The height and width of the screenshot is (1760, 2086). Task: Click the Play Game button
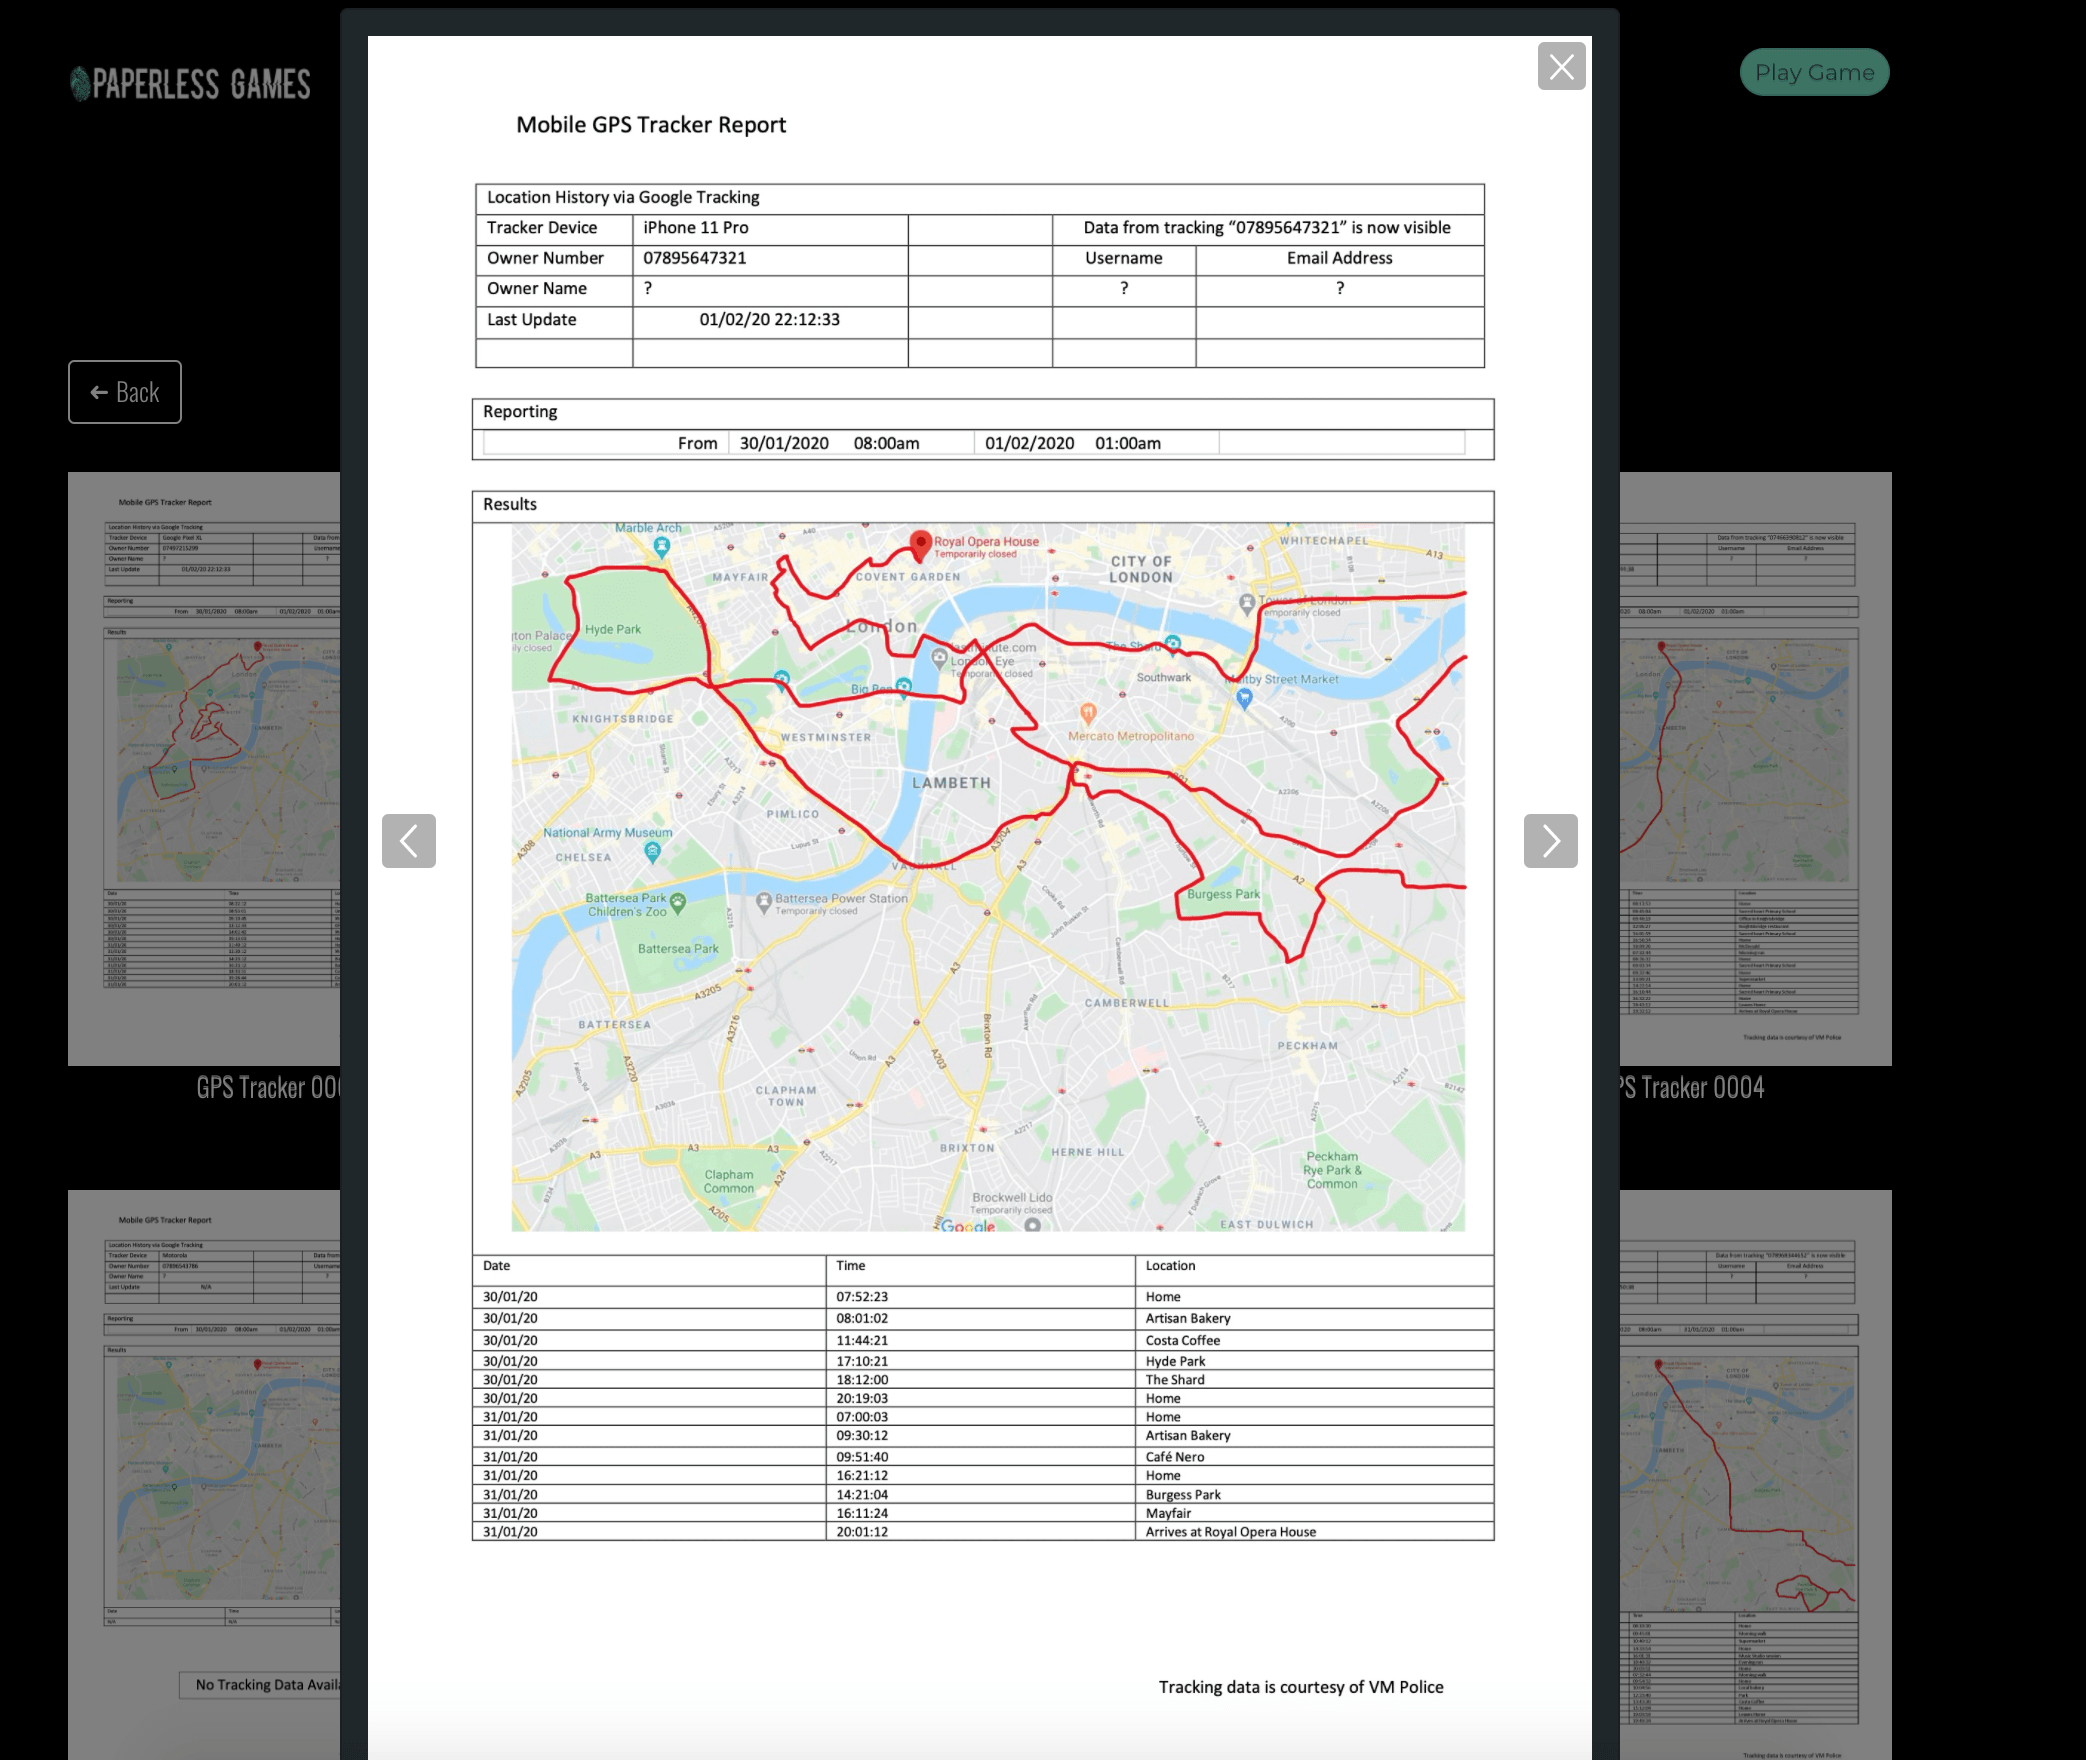click(x=1814, y=73)
